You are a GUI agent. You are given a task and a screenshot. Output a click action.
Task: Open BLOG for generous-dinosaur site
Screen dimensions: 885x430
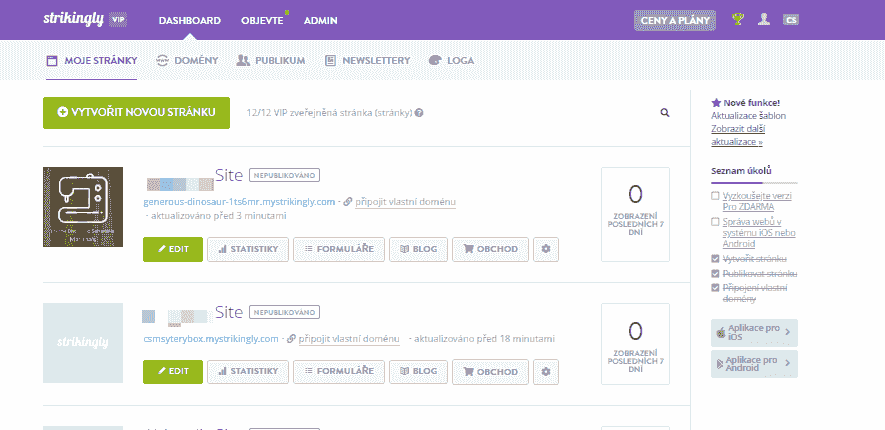coord(418,249)
